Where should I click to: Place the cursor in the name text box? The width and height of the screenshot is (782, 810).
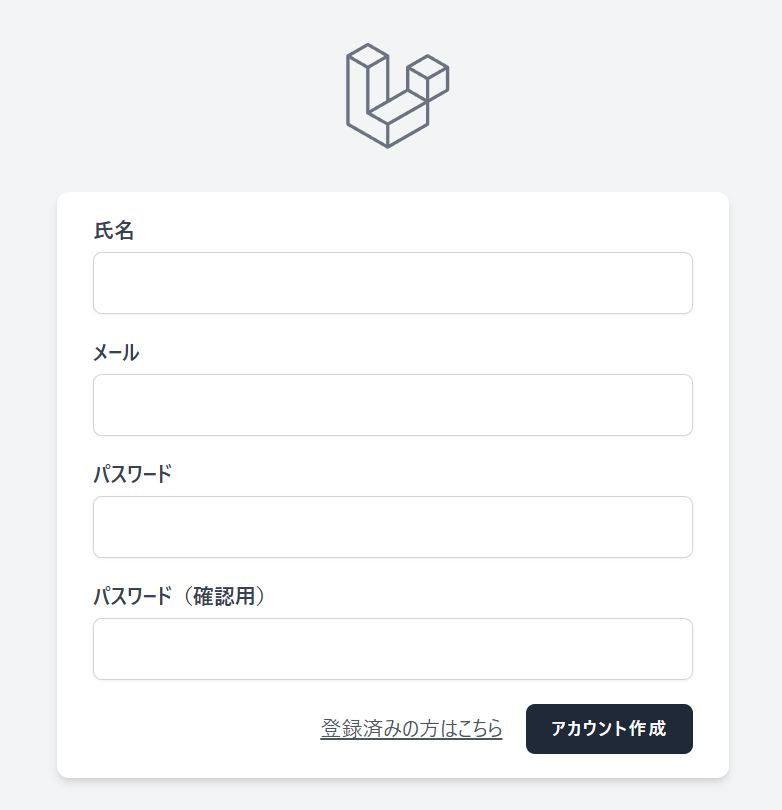[392, 283]
